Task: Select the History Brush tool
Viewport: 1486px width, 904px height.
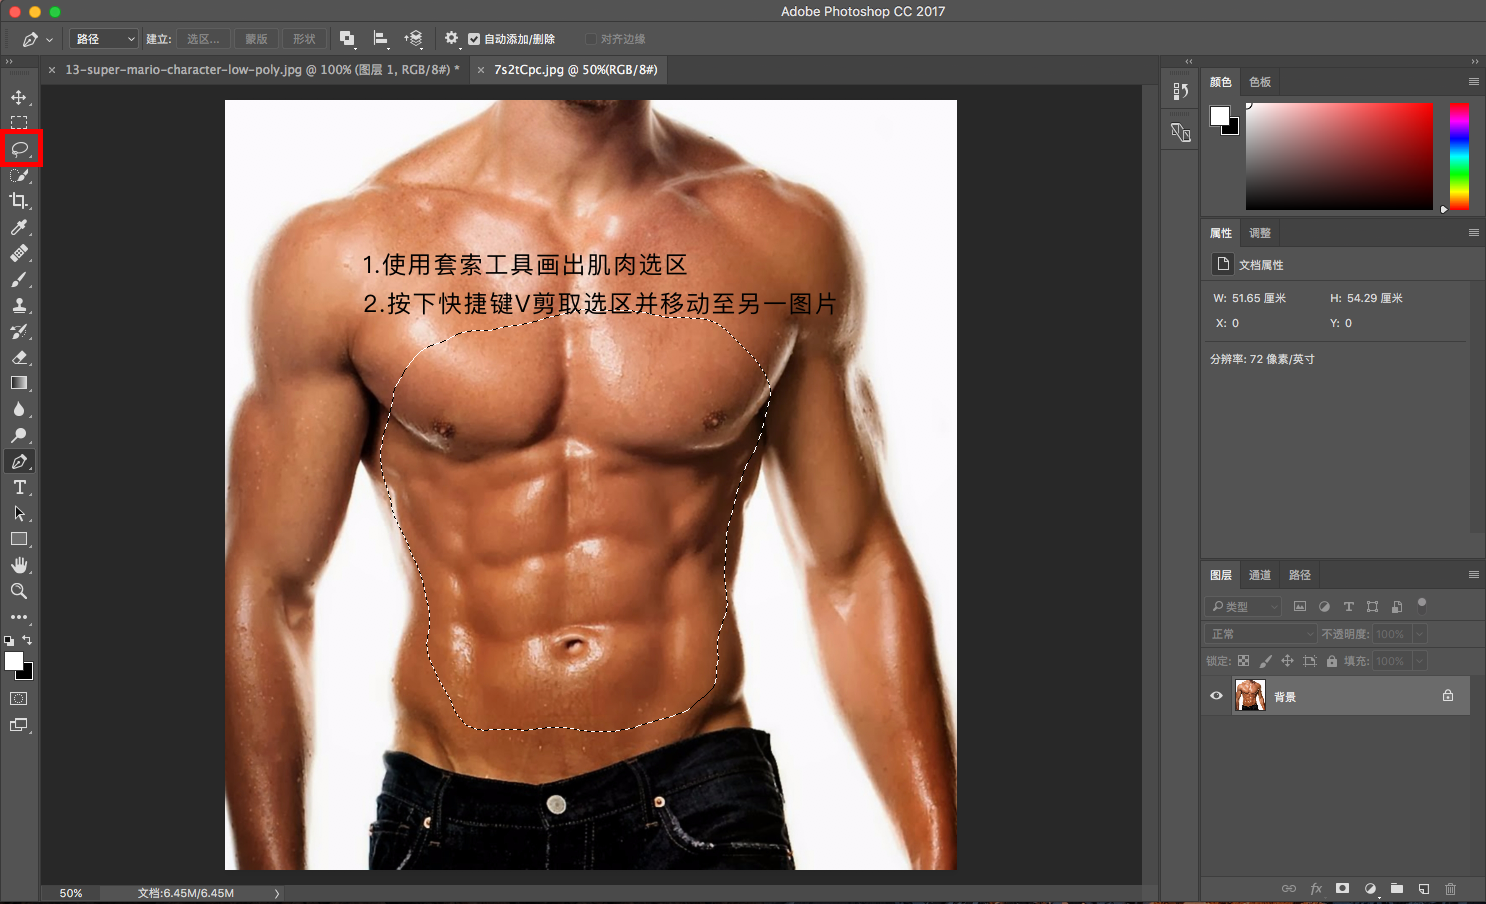Action: 19,331
